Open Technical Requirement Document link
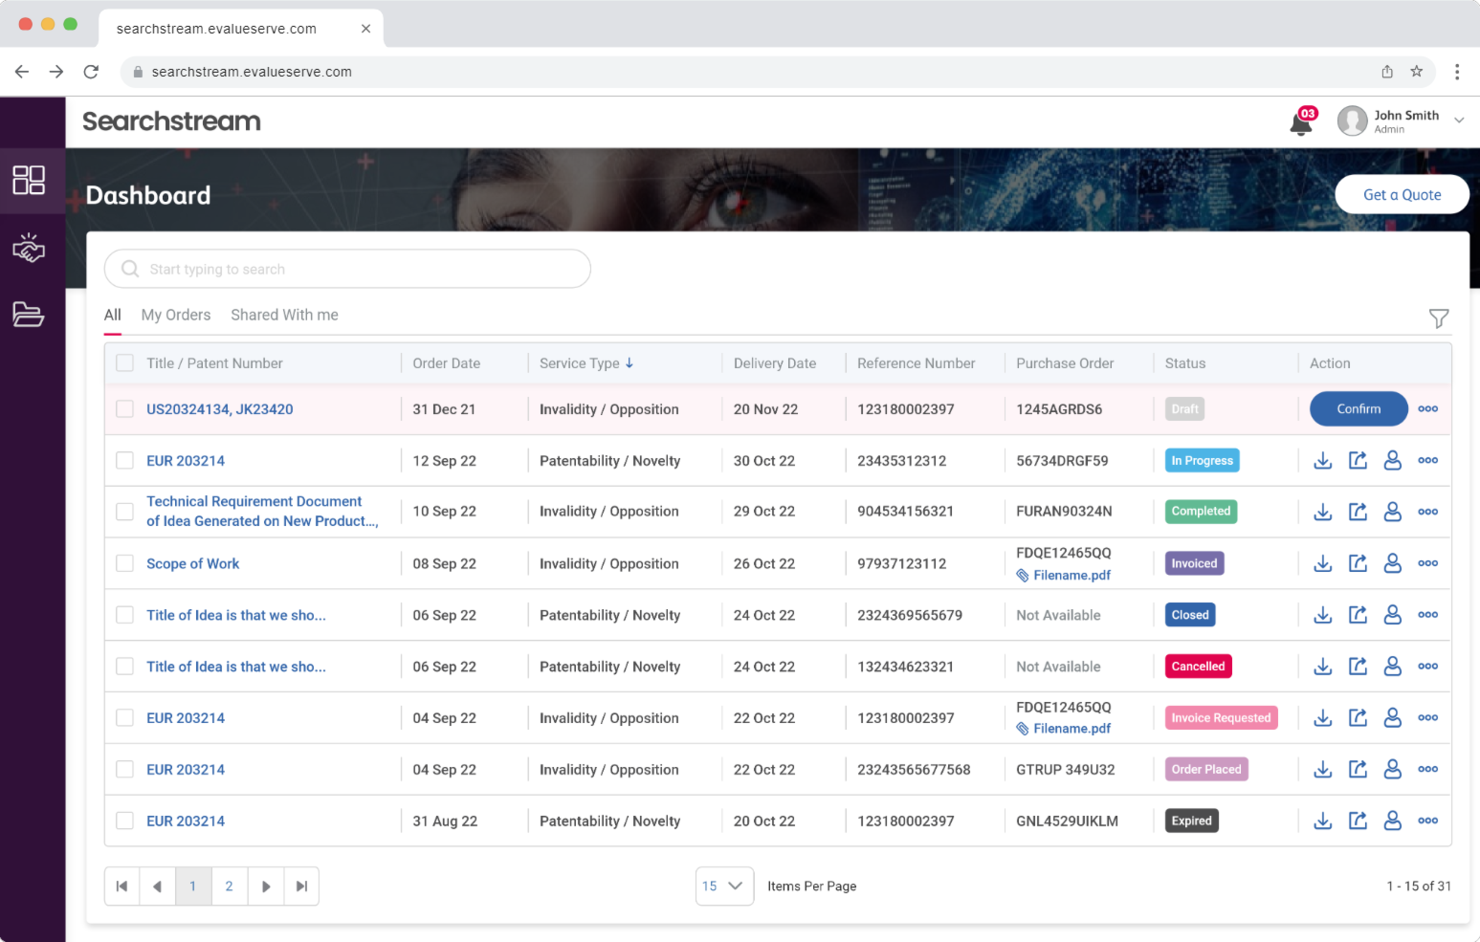Image resolution: width=1480 pixels, height=942 pixels. [262, 511]
